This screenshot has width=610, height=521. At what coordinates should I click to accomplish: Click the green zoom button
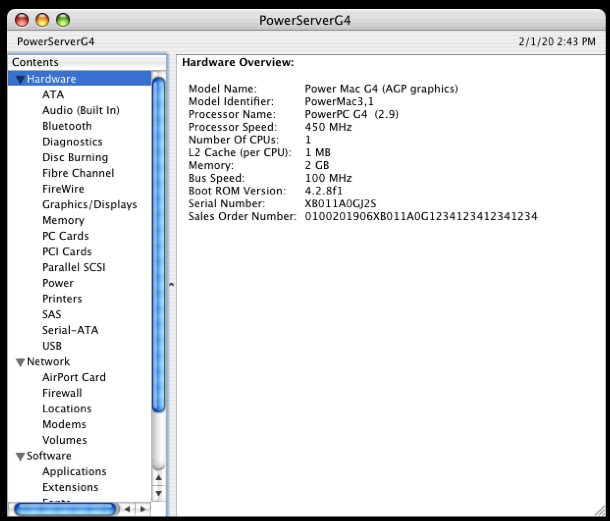[63, 20]
